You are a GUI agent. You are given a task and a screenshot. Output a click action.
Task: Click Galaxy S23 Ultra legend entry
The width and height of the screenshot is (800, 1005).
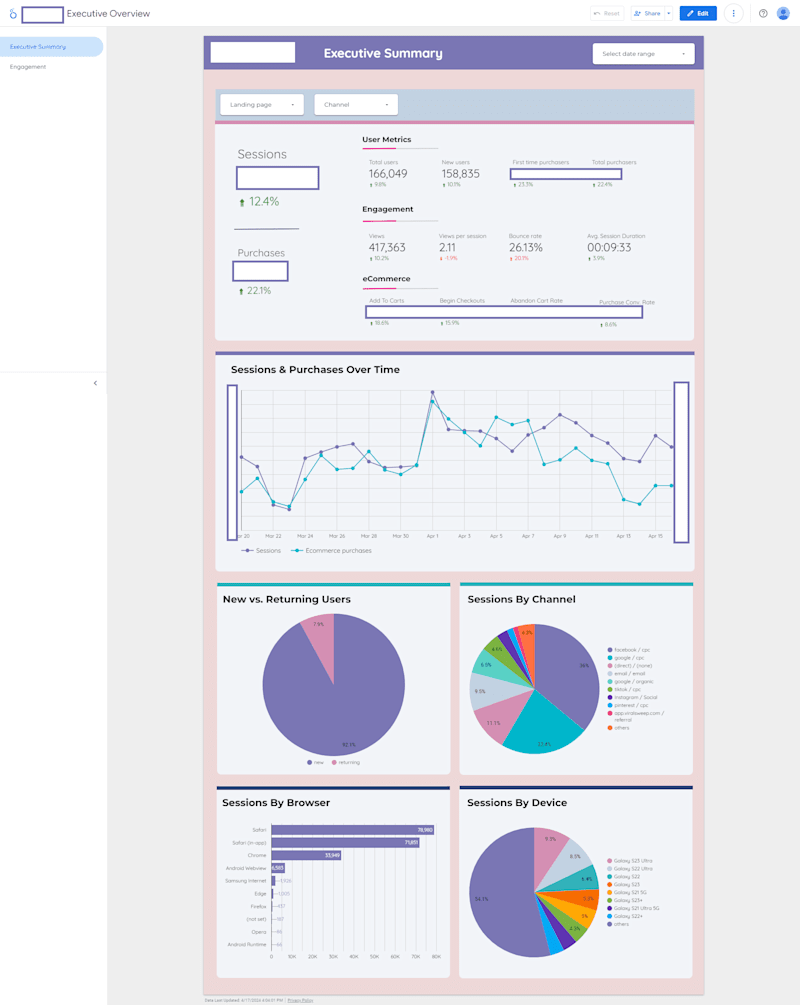click(629, 861)
